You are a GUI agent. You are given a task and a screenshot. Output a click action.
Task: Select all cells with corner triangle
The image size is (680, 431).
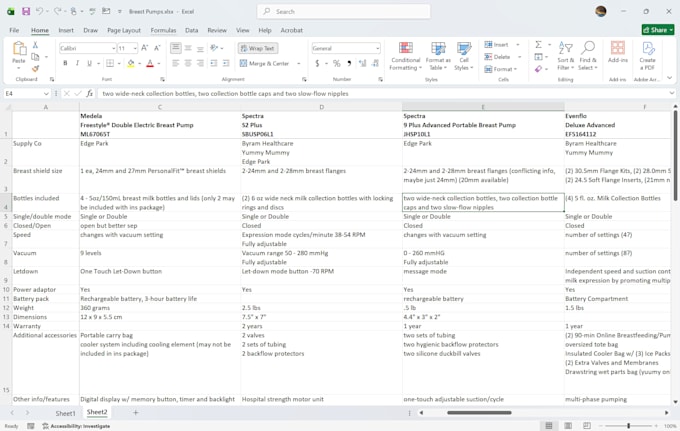tap(8, 107)
